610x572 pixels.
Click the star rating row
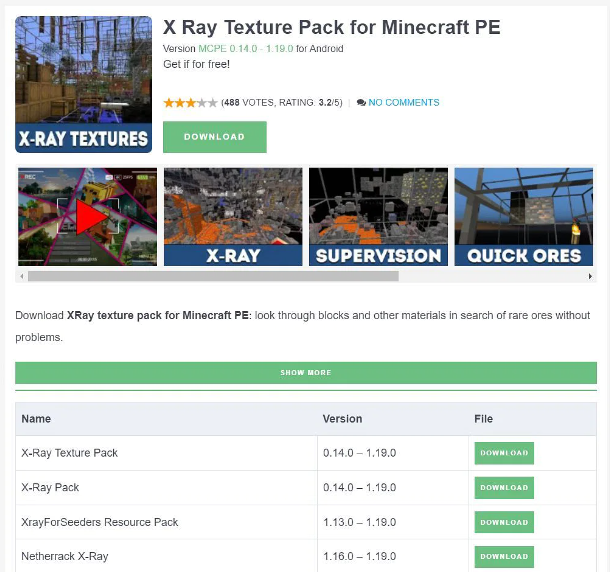(x=190, y=103)
